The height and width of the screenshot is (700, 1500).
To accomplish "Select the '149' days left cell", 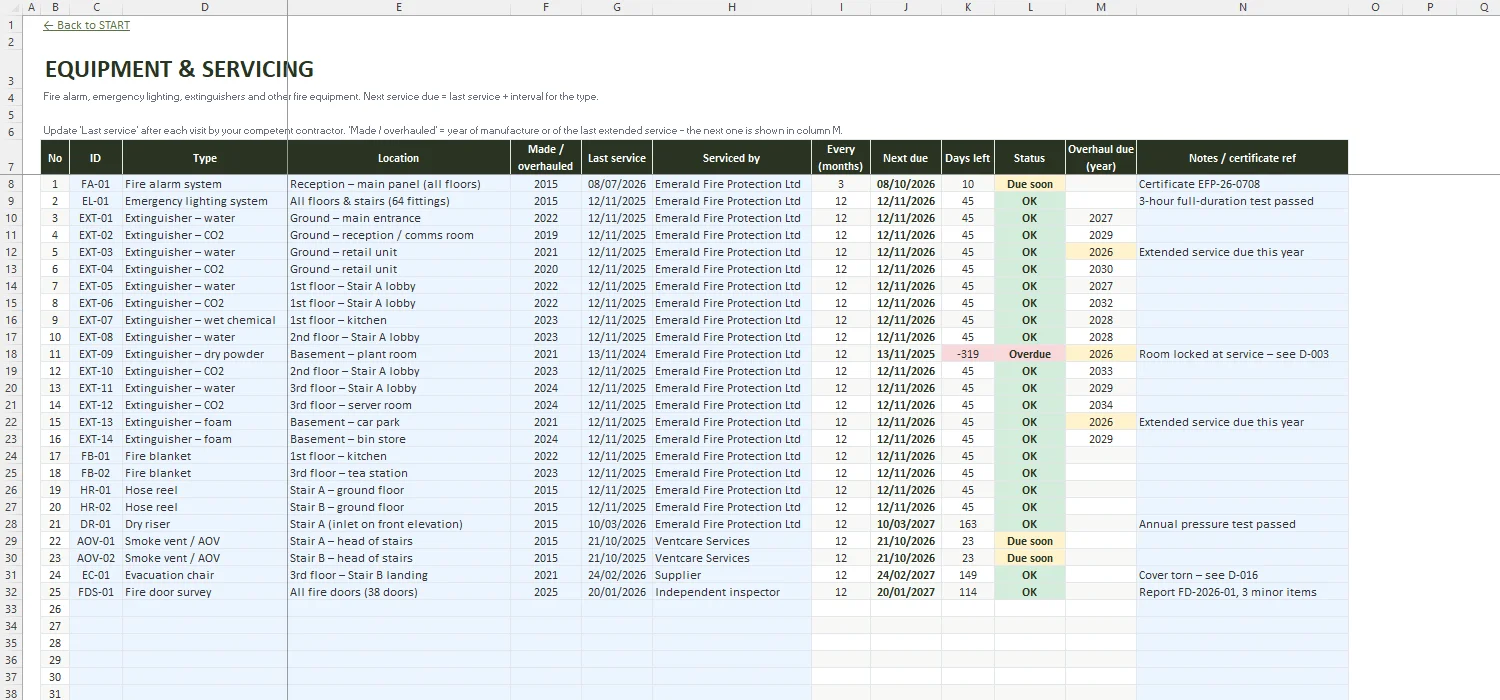I will click(968, 575).
